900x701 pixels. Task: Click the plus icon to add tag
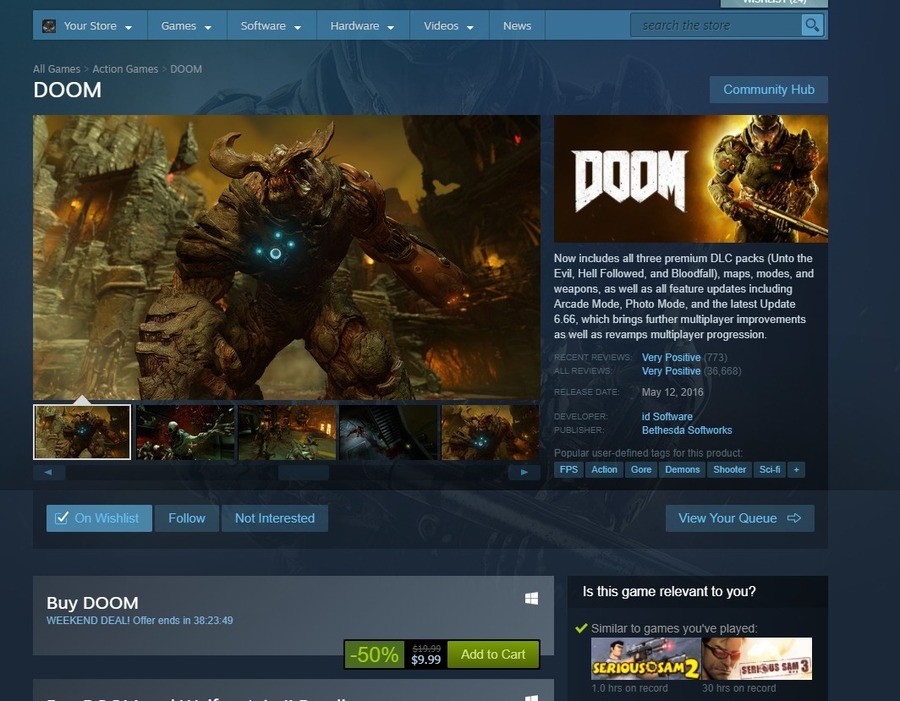click(796, 469)
